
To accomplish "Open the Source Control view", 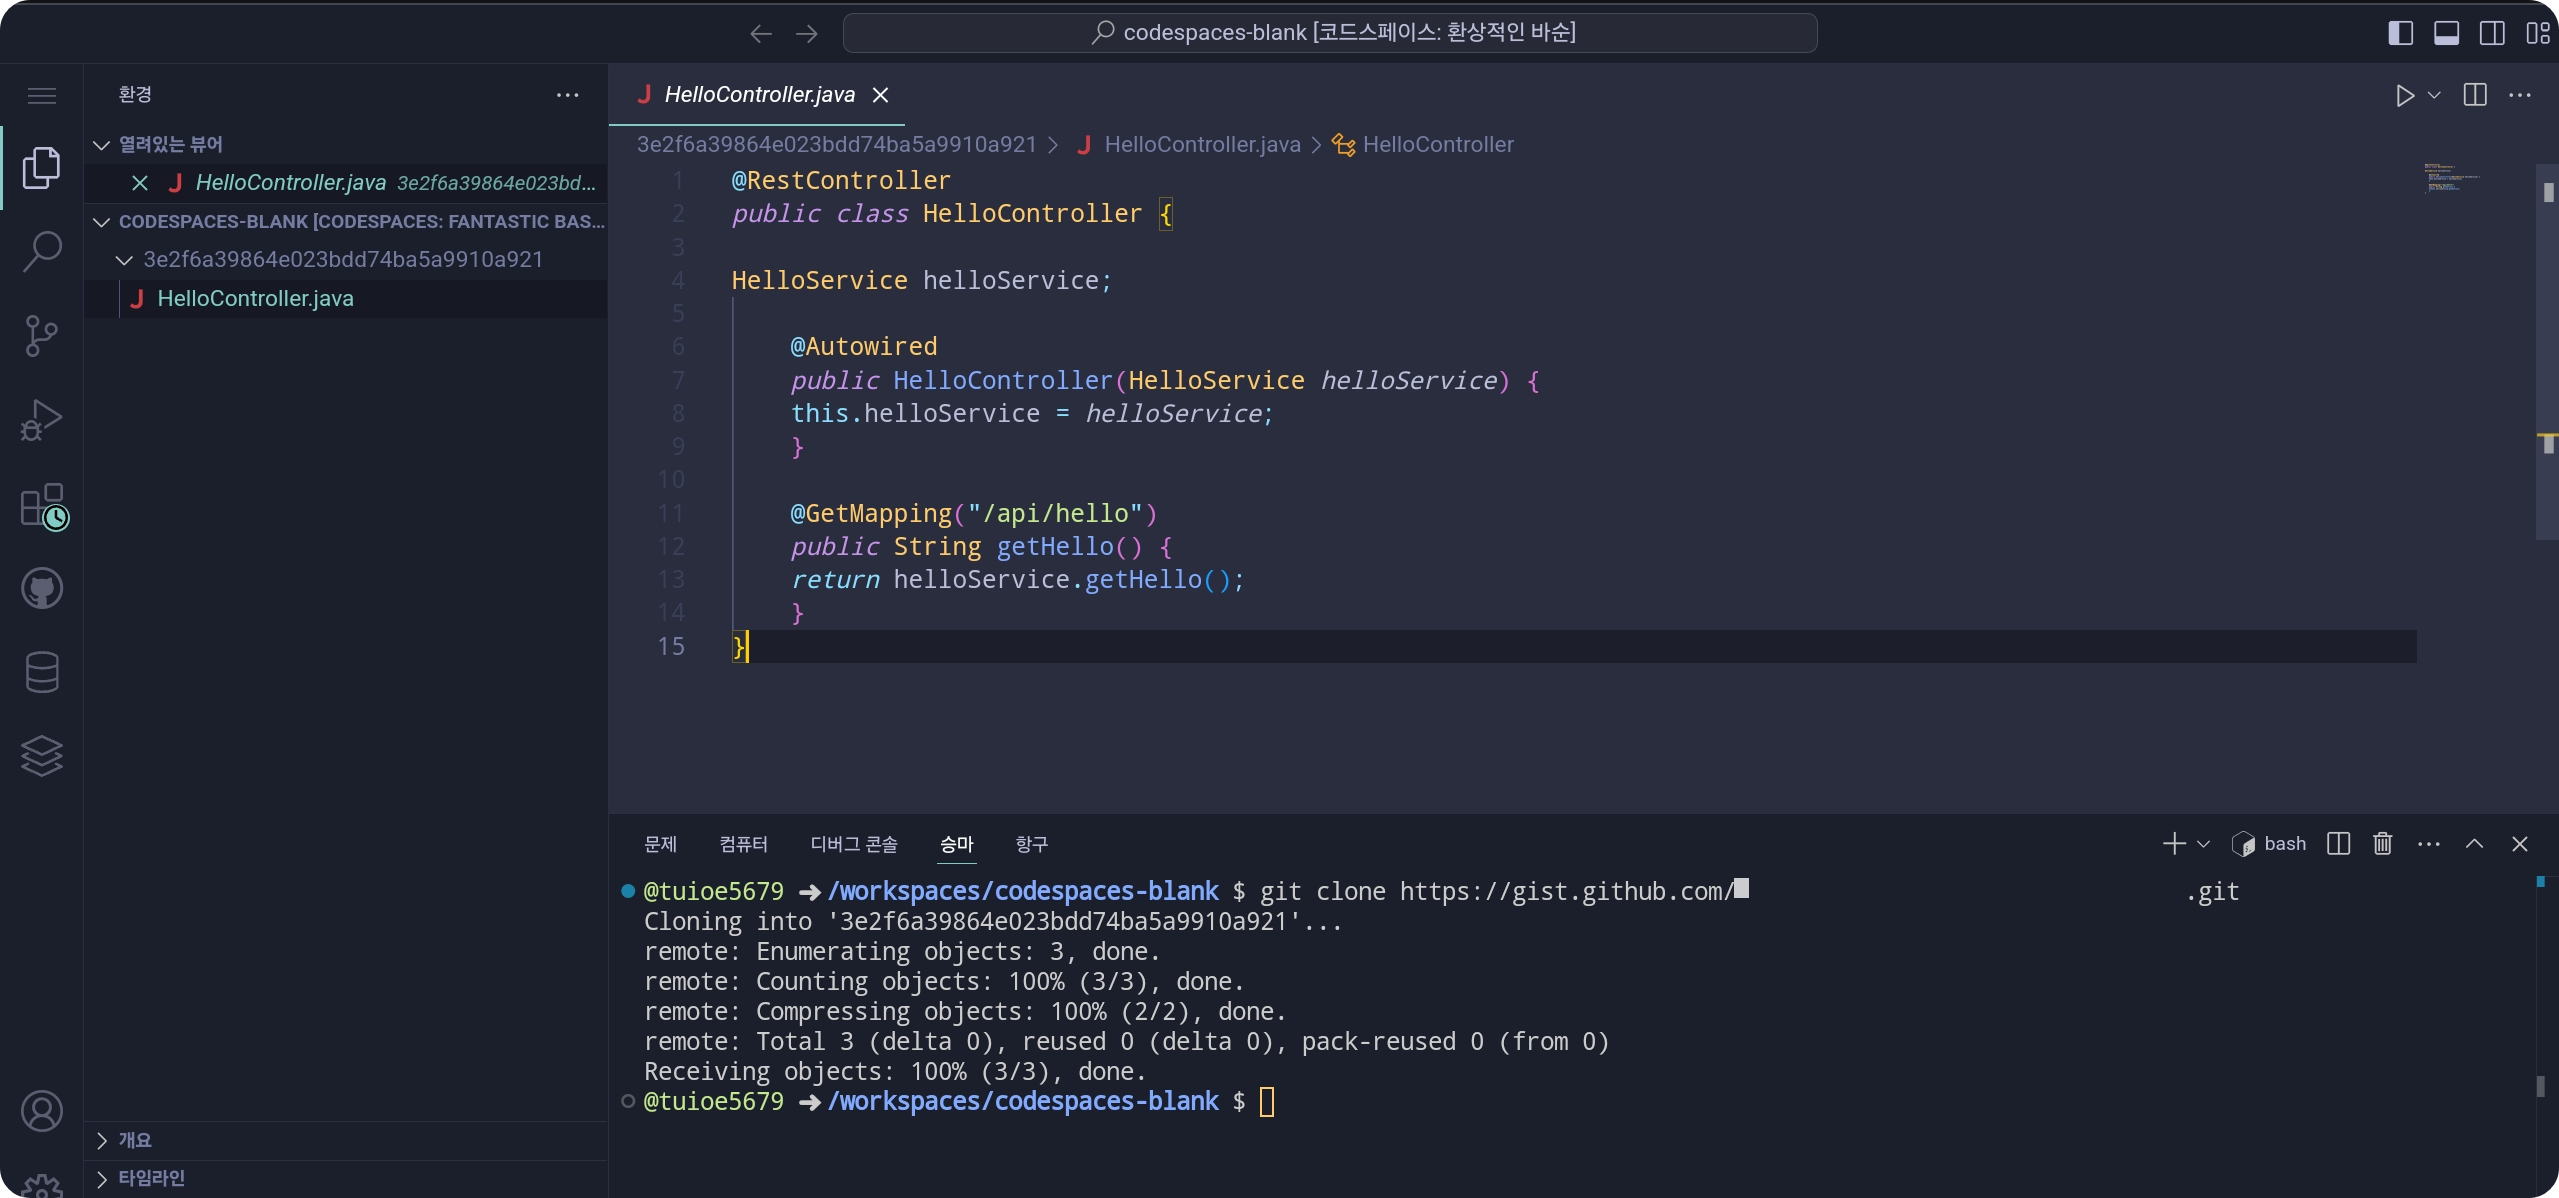I will (41, 336).
